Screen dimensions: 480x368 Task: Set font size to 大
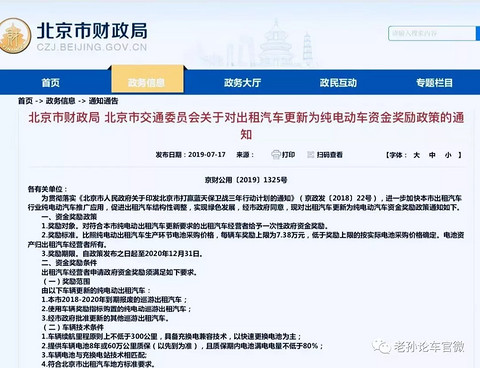416,155
